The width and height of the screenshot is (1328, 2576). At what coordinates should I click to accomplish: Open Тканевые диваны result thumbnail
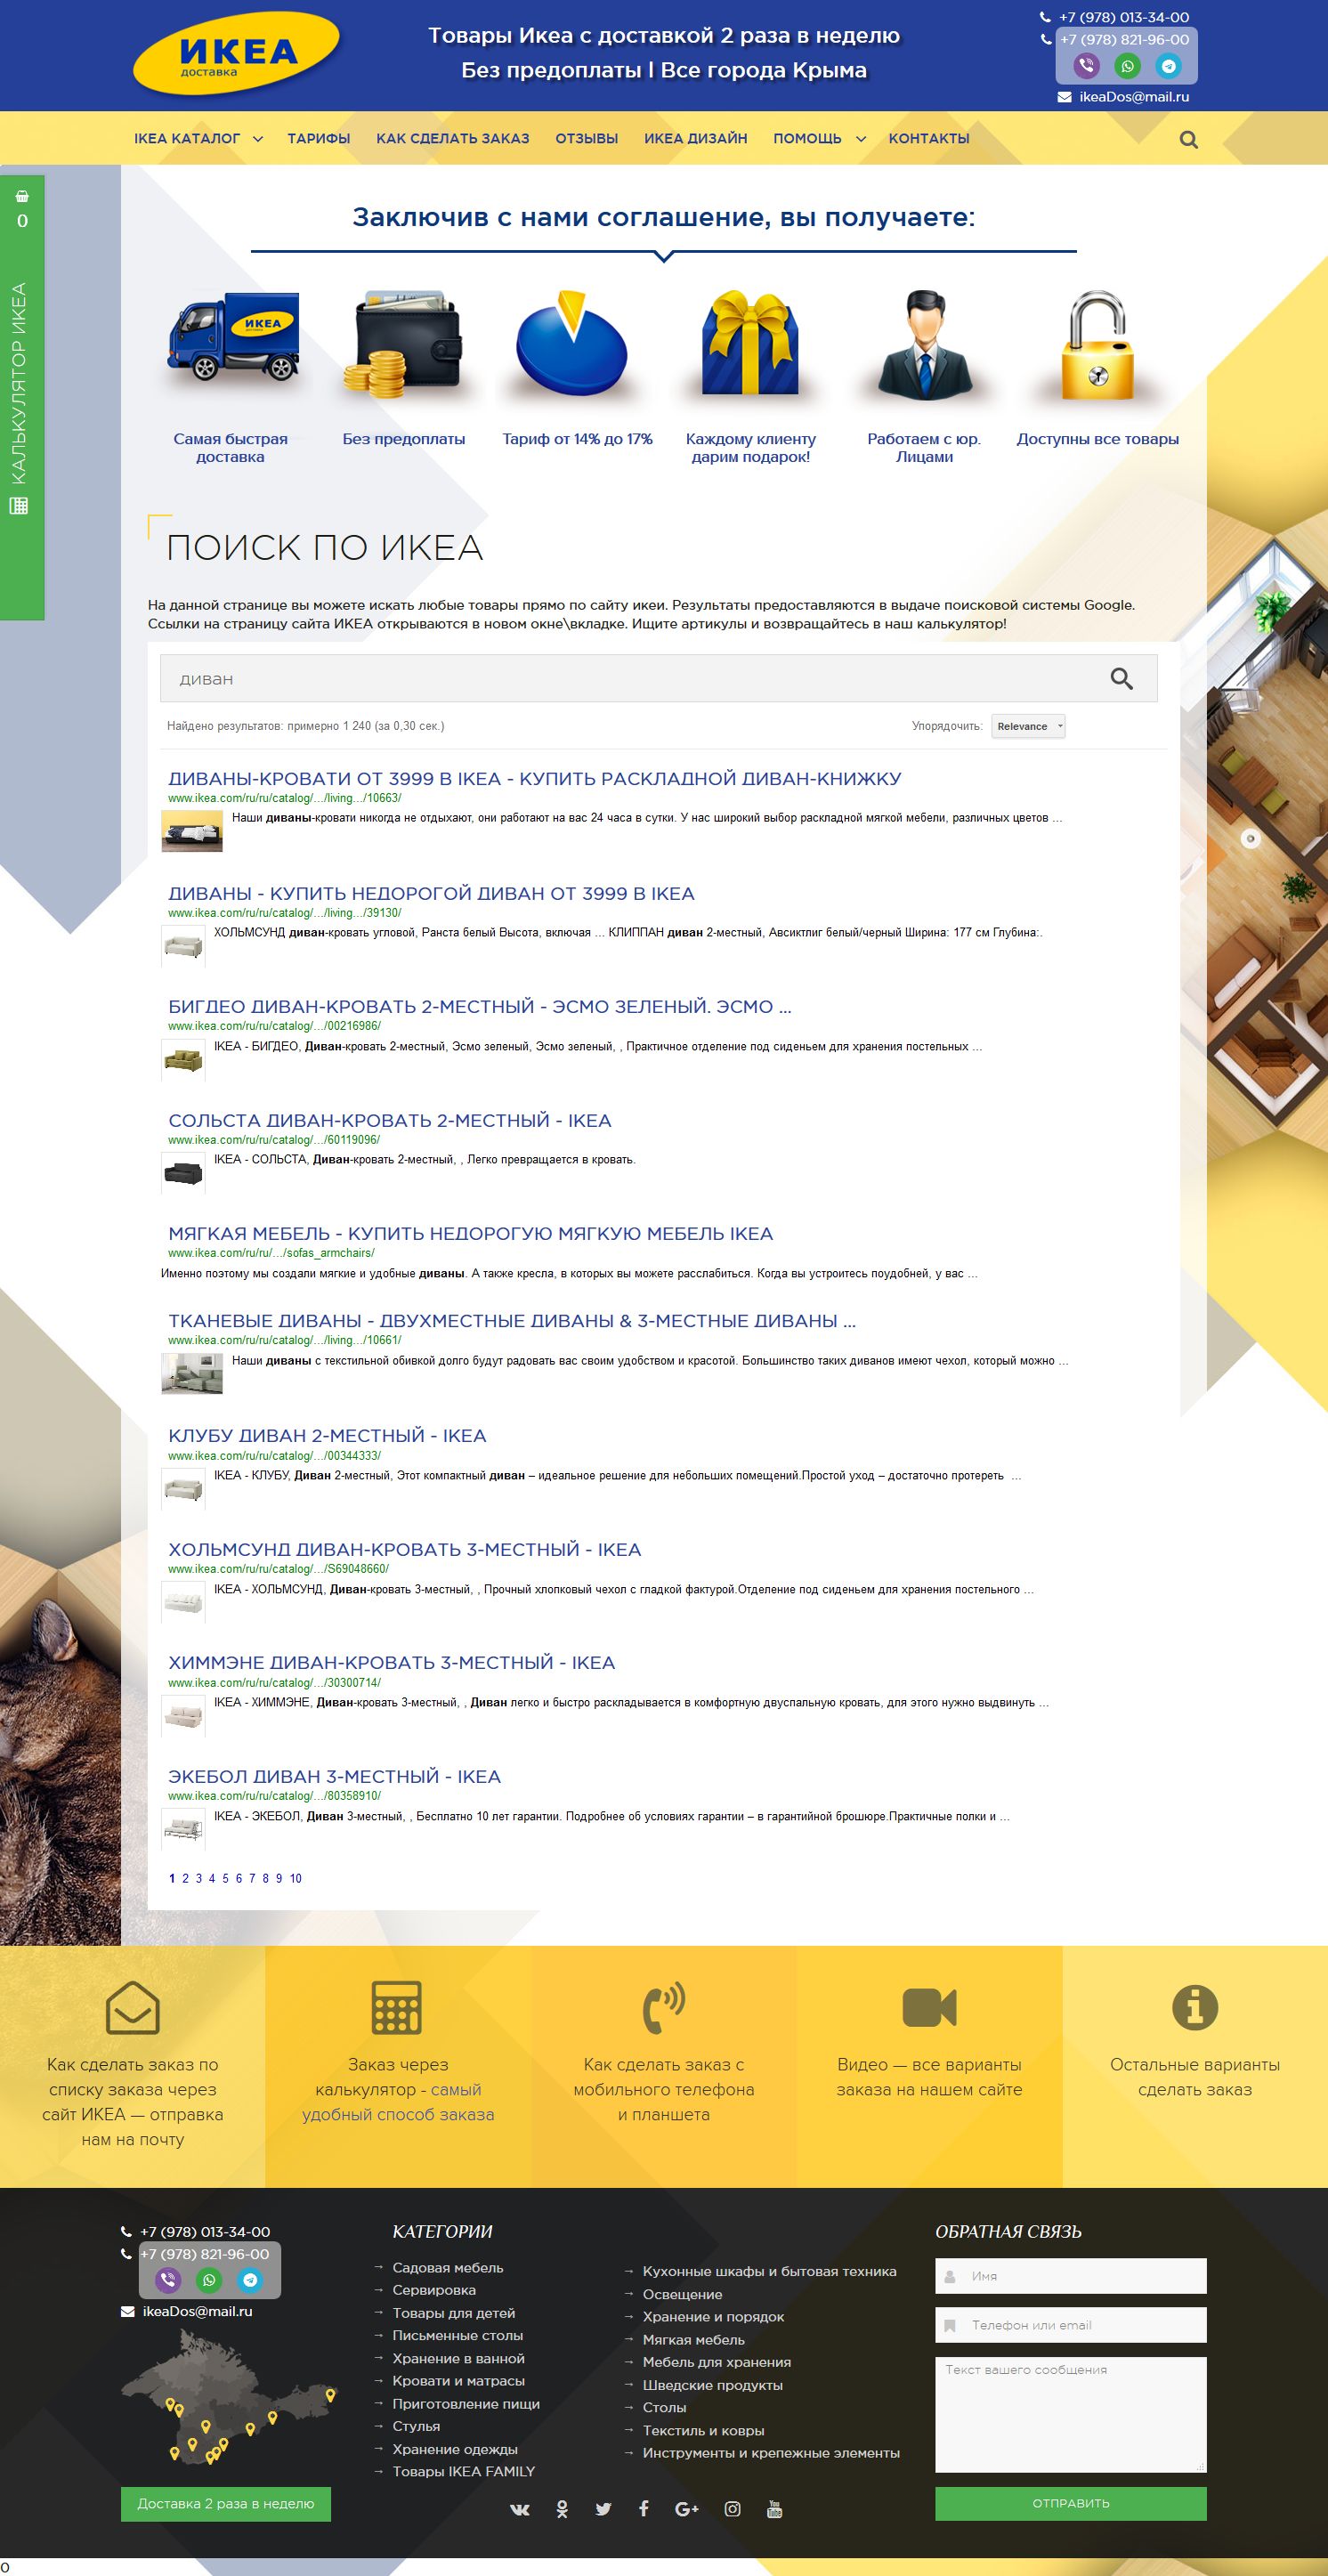point(192,1373)
